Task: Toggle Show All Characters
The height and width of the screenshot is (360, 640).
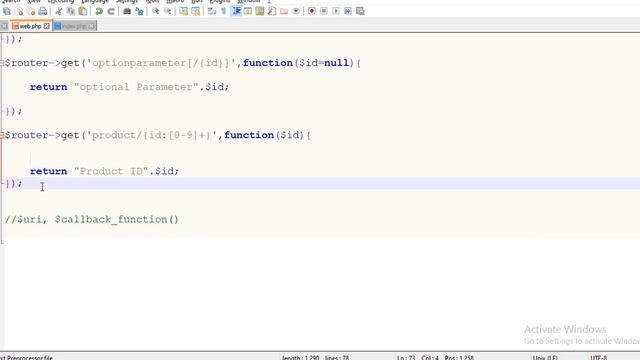Action: 224,11
